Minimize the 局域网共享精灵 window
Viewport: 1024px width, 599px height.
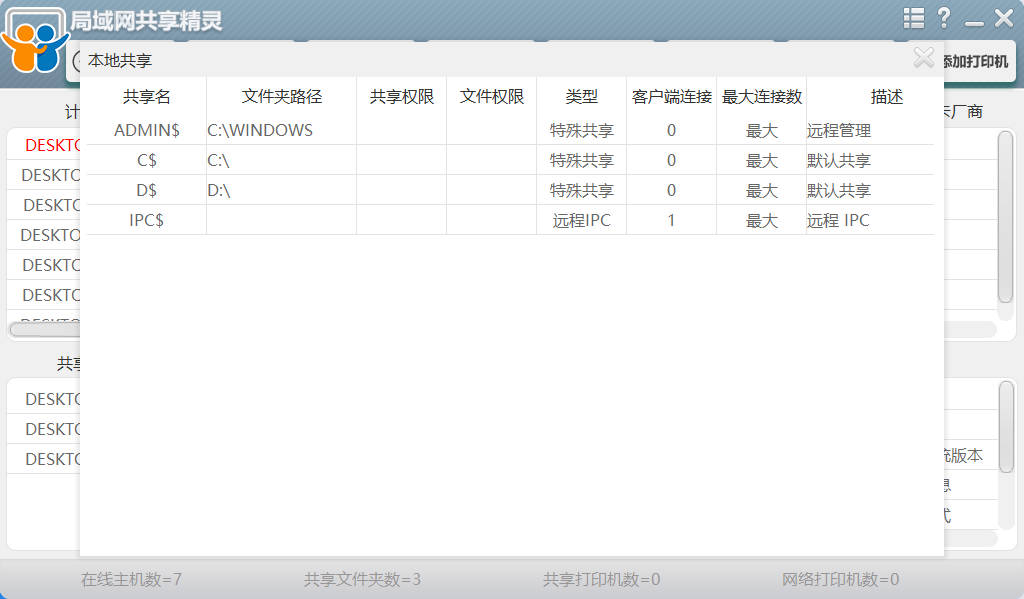[974, 24]
